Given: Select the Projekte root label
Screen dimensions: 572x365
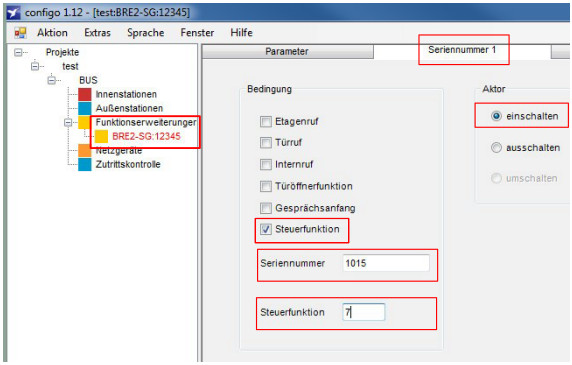Looking at the screenshot, I should pyautogui.click(x=62, y=53).
